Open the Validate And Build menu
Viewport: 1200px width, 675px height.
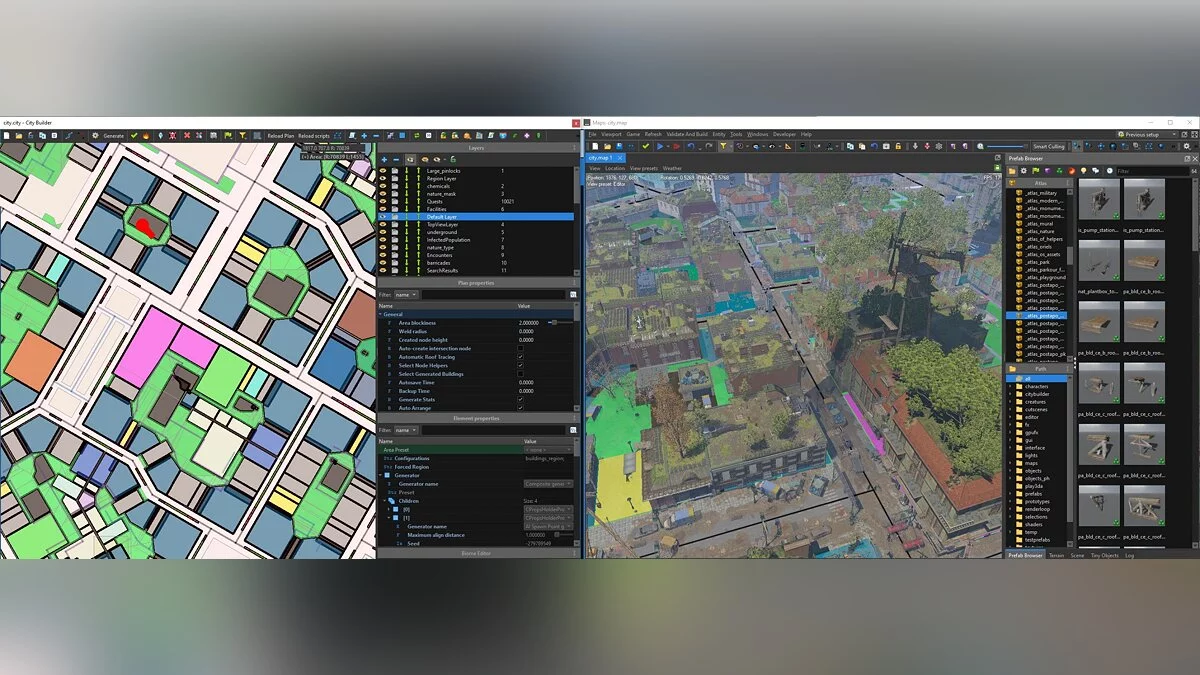tap(686, 134)
